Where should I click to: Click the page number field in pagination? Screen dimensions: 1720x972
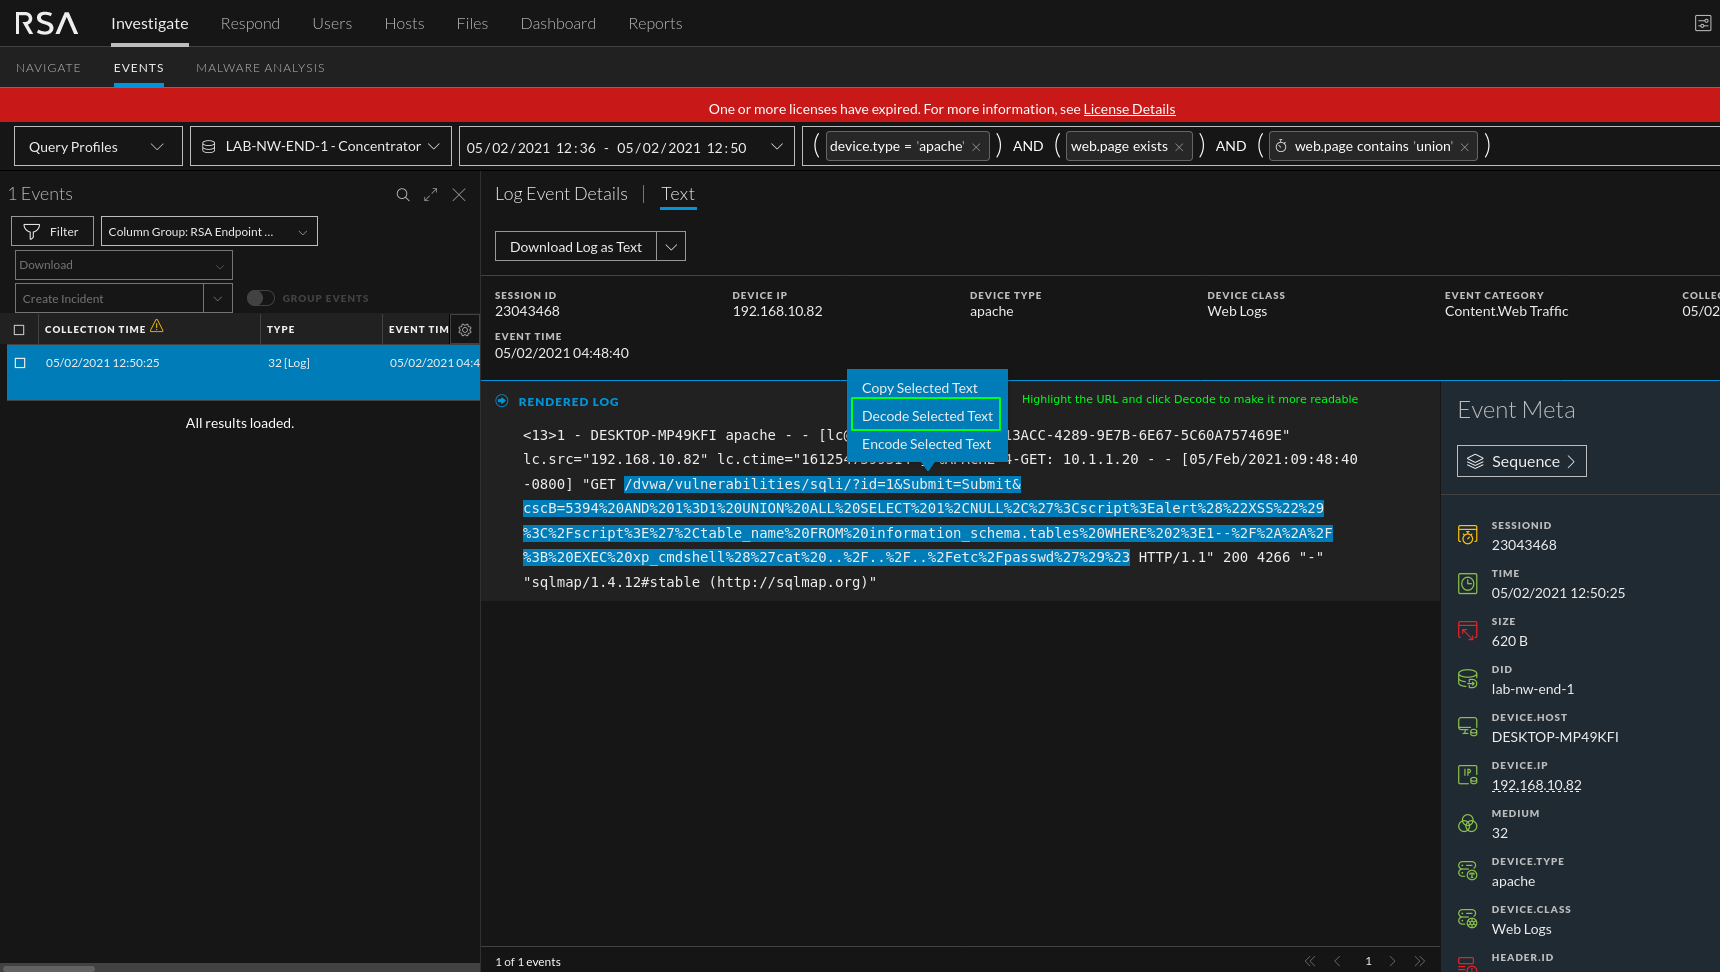tap(1368, 961)
